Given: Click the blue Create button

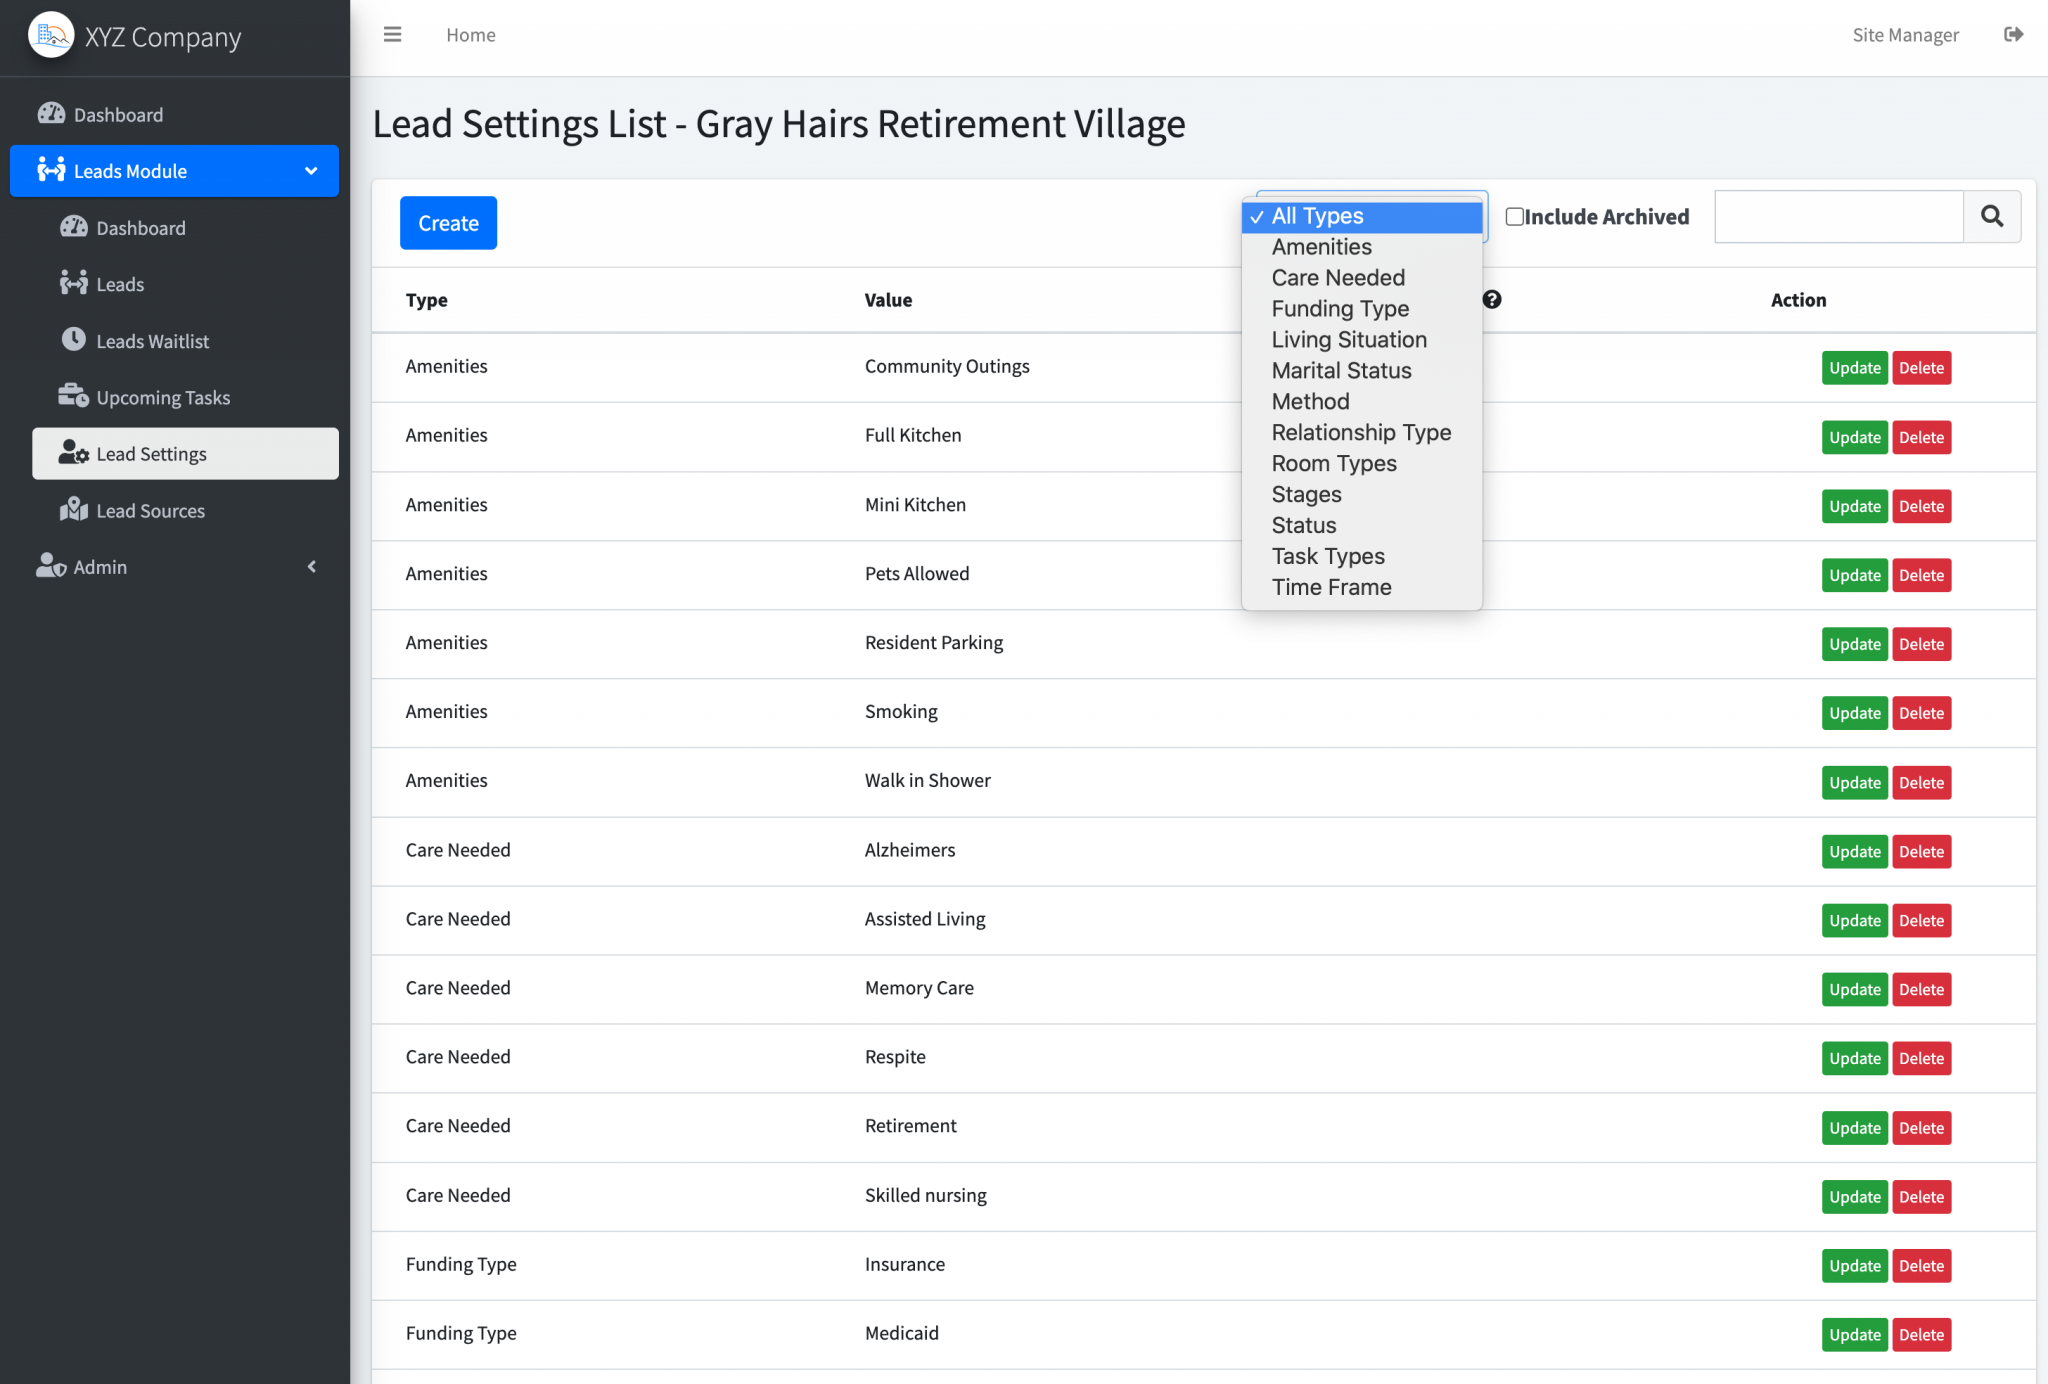Looking at the screenshot, I should pos(448,223).
